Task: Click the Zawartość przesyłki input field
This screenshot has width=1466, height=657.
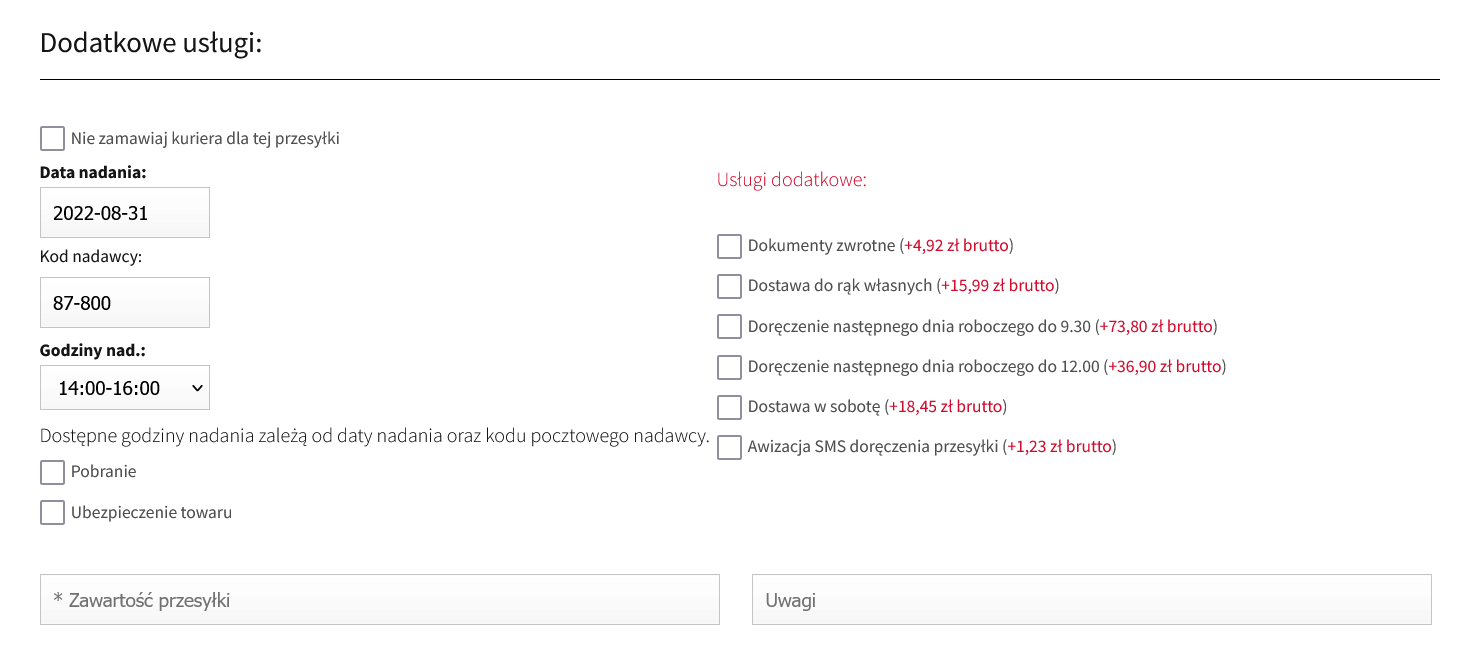Action: 380,600
